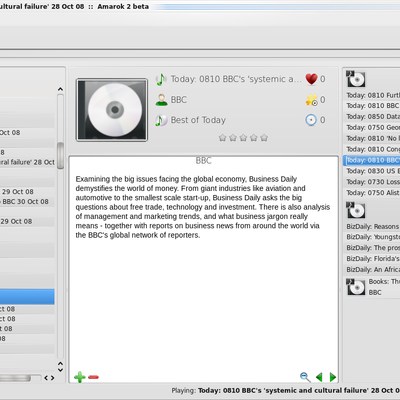Click the left panel vertical scrollbar handle
This screenshot has height=400, width=400.
pos(60,156)
